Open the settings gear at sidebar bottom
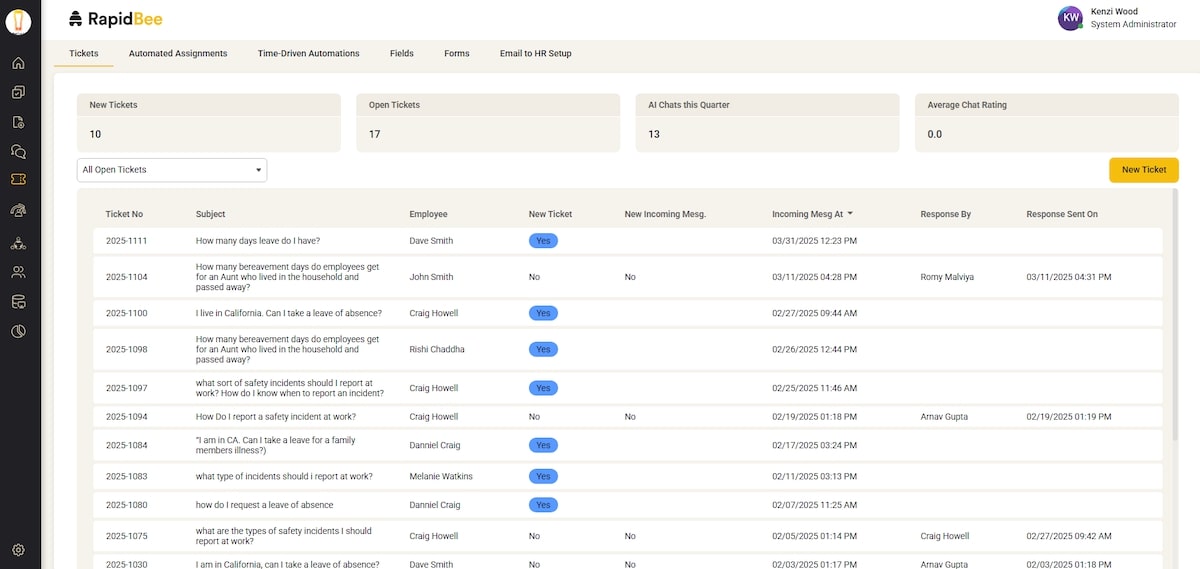 coord(18,550)
